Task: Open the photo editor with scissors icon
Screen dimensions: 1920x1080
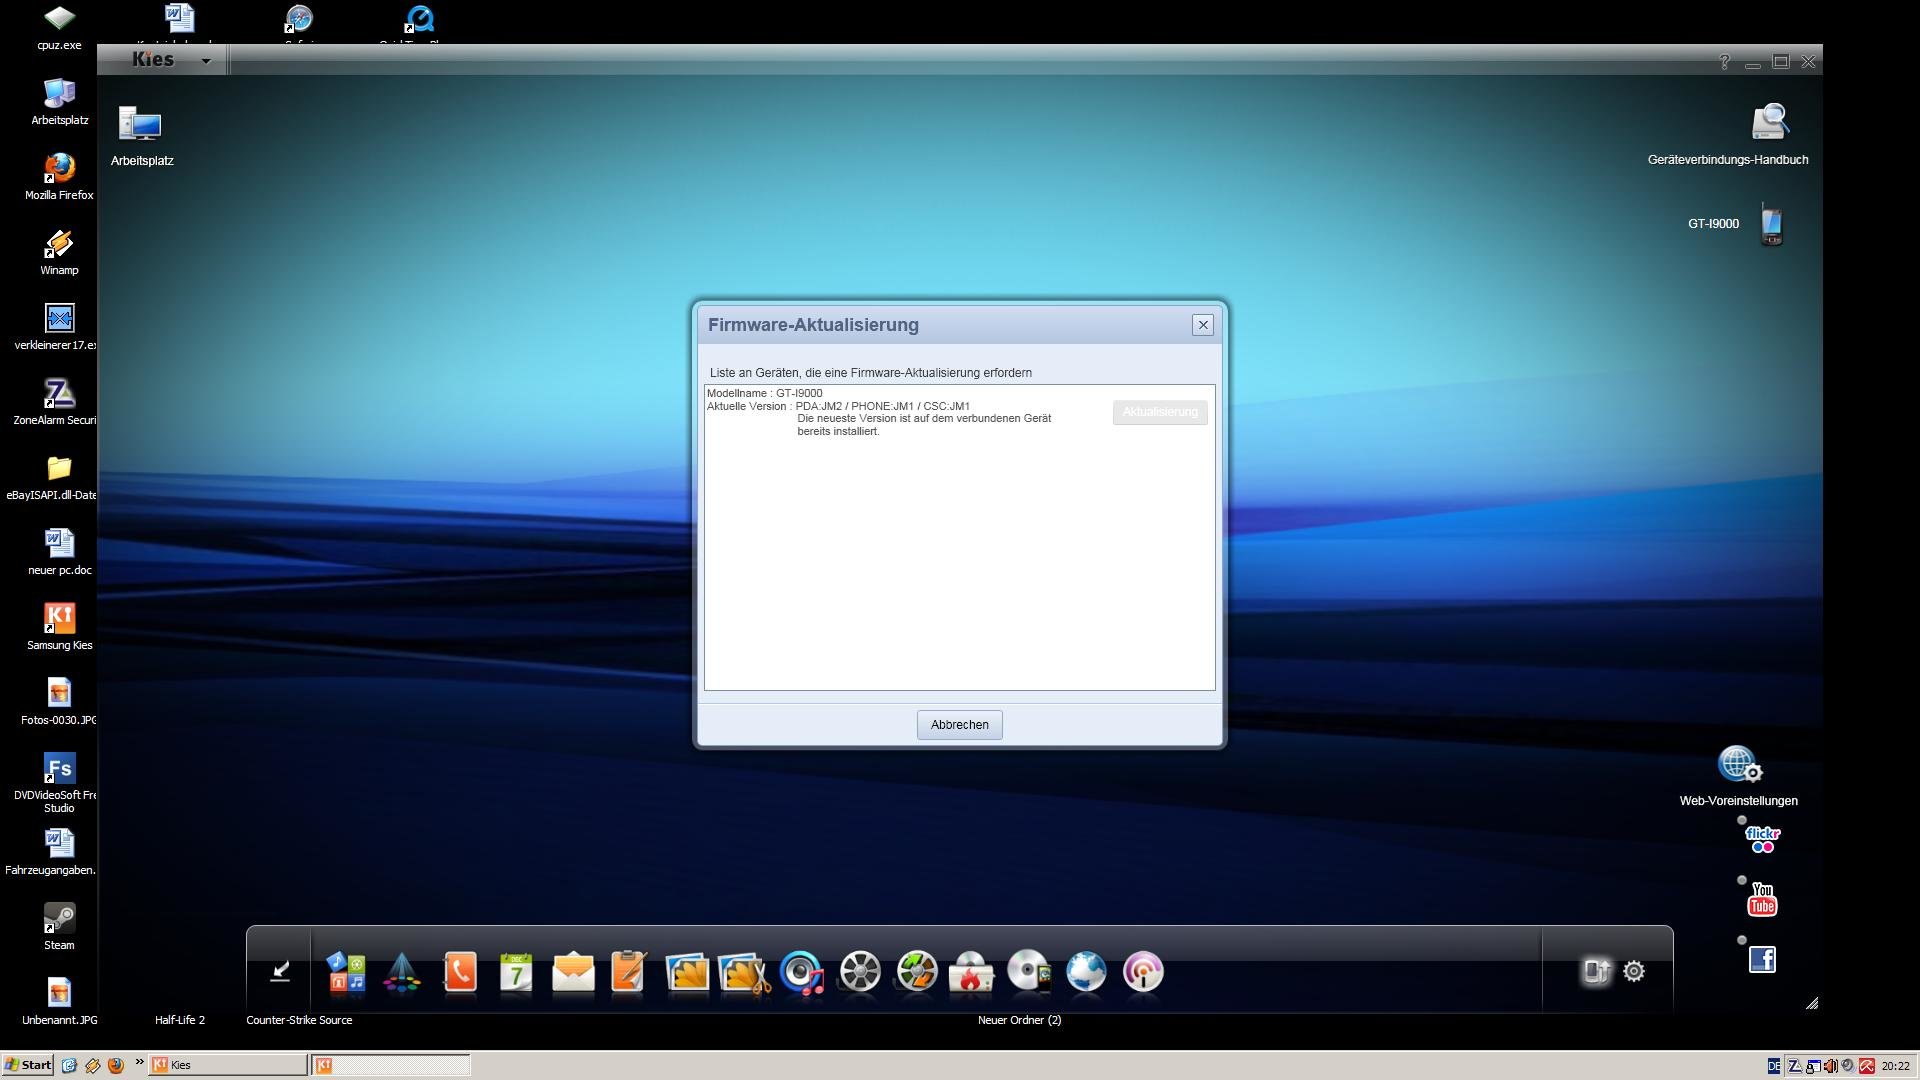Action: point(745,972)
